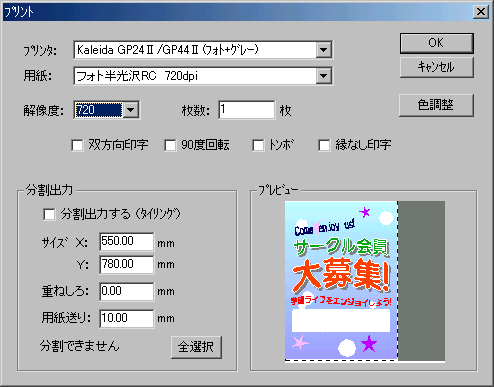This screenshot has height=387, width=494.
Task: Click the Y size field showing 780.00
Action: point(127,265)
